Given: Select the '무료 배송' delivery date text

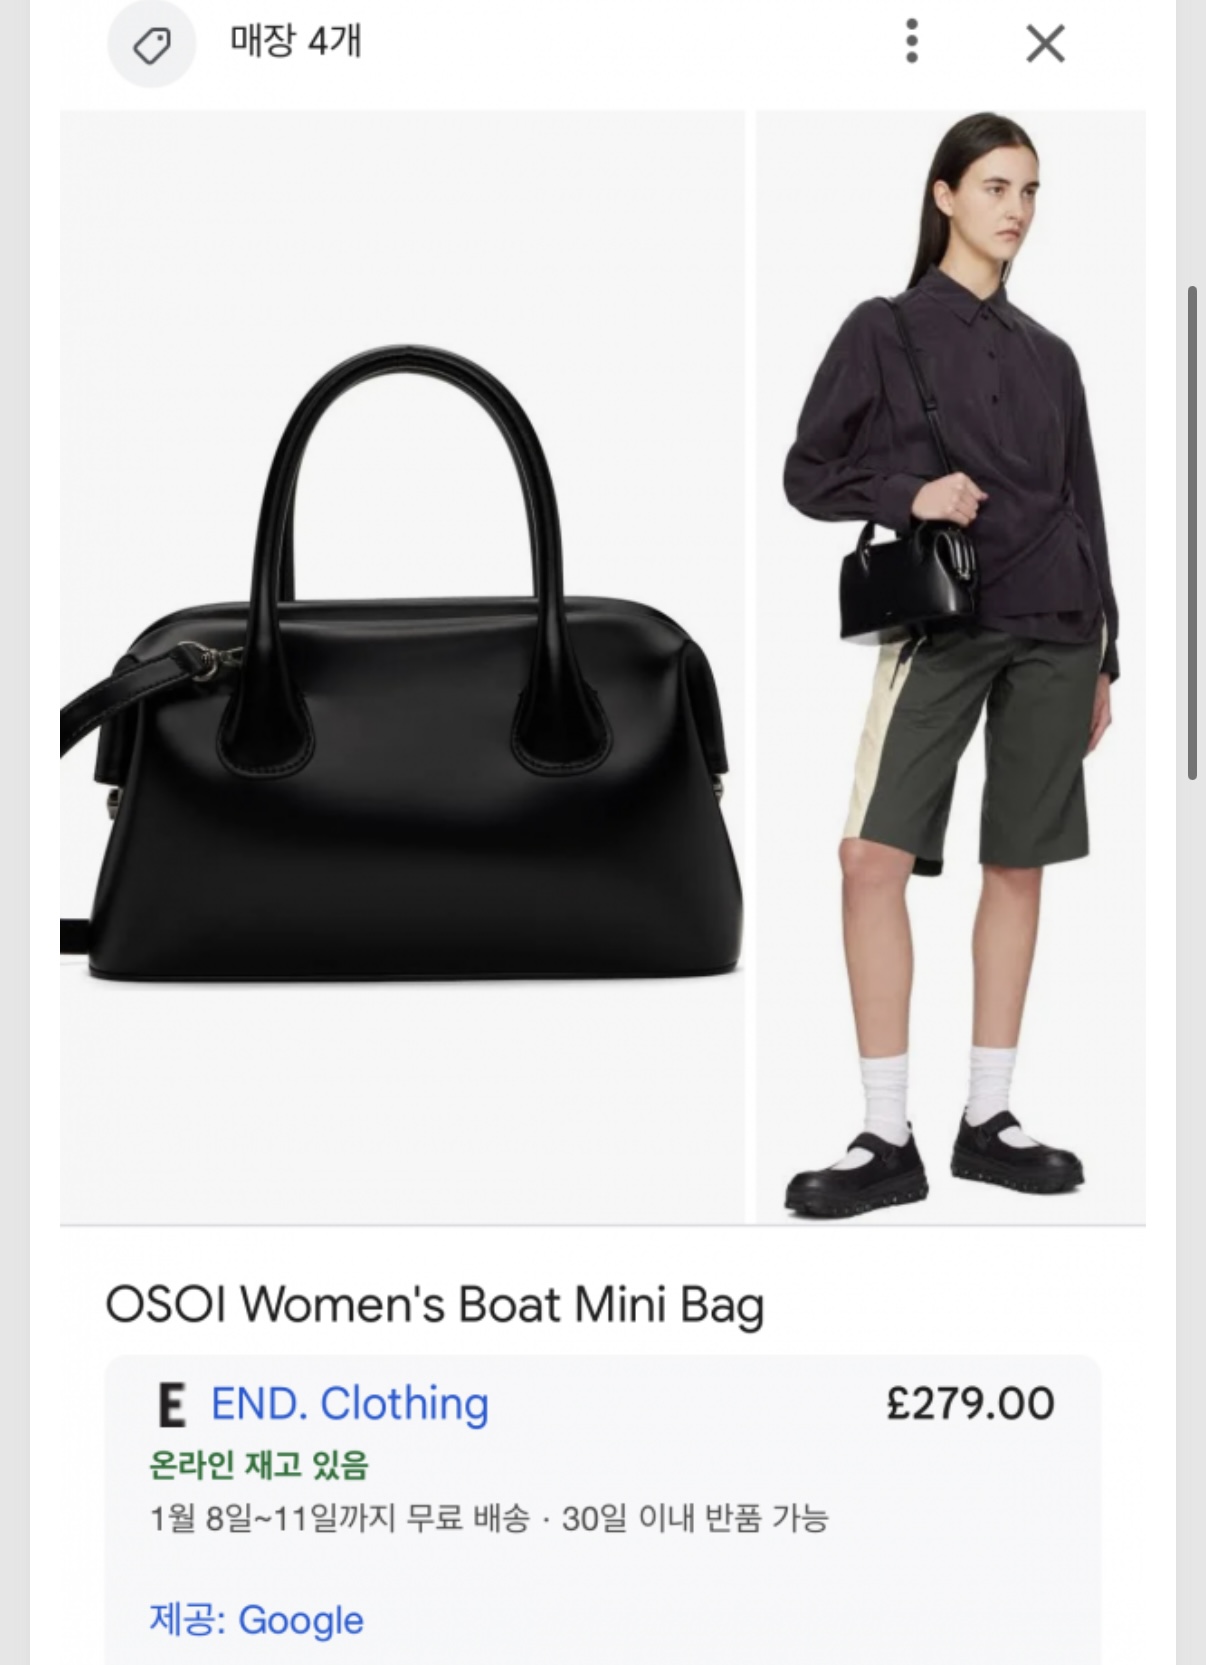Looking at the screenshot, I should pos(340,1518).
